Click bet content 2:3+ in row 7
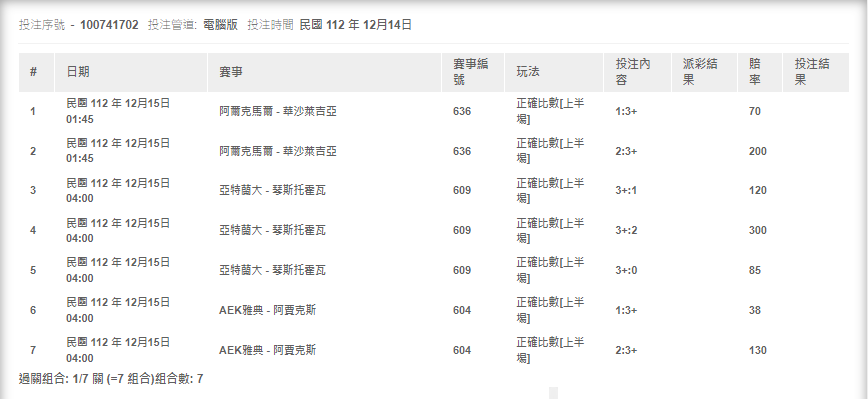The image size is (868, 399). pyautogui.click(x=626, y=350)
